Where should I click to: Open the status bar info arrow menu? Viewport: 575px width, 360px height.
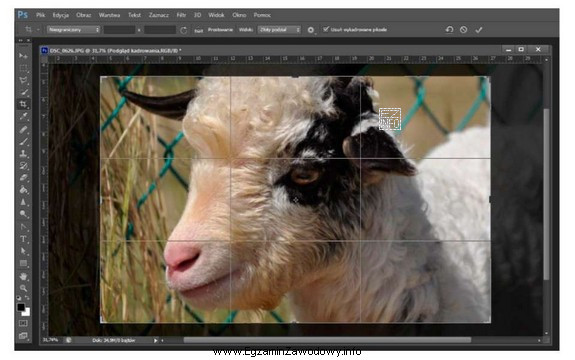tap(155, 341)
